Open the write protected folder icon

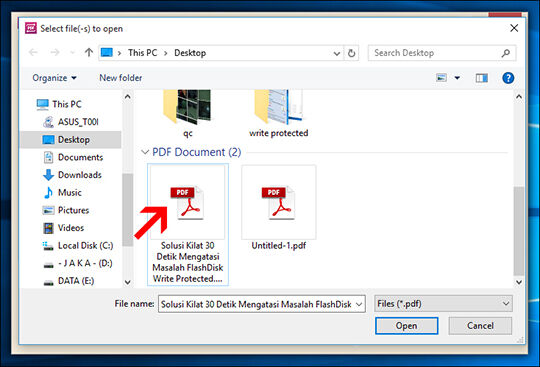[x=279, y=107]
